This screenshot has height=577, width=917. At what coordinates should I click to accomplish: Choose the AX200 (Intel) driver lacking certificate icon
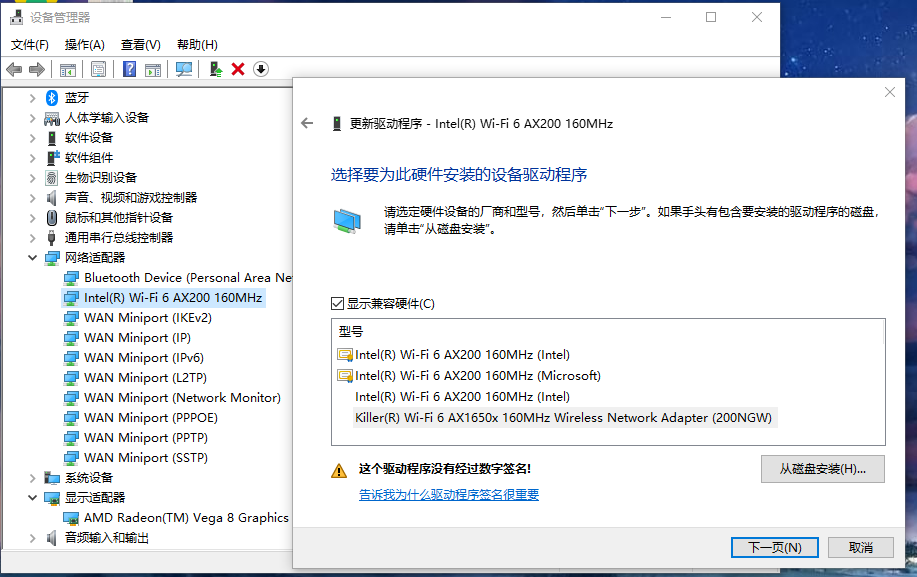463,396
